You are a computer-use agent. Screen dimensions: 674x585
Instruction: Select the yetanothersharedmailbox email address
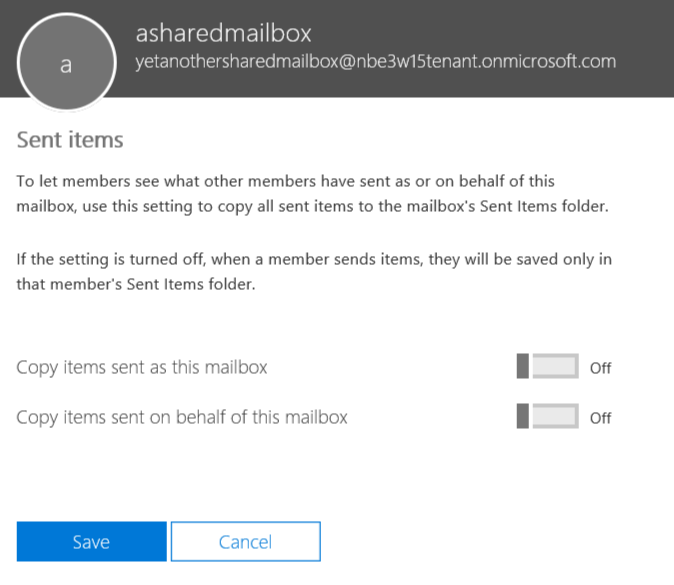click(375, 61)
